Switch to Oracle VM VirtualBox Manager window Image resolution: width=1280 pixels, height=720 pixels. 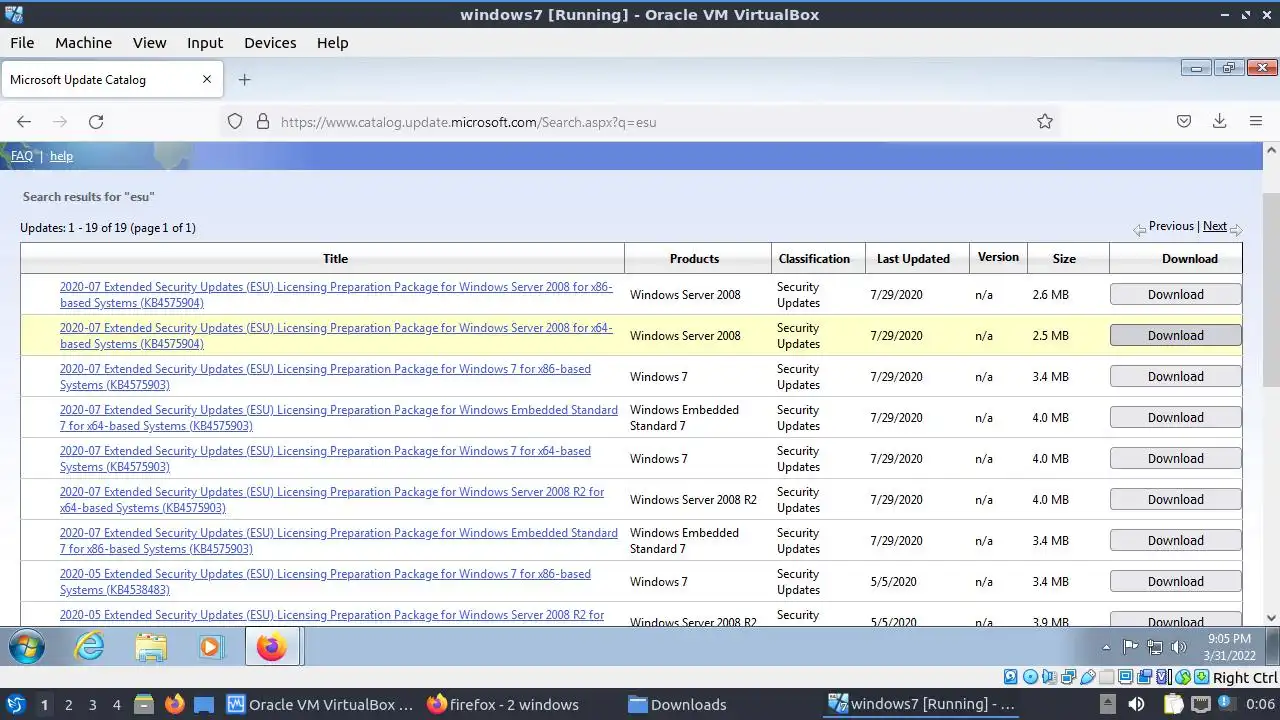(320, 704)
